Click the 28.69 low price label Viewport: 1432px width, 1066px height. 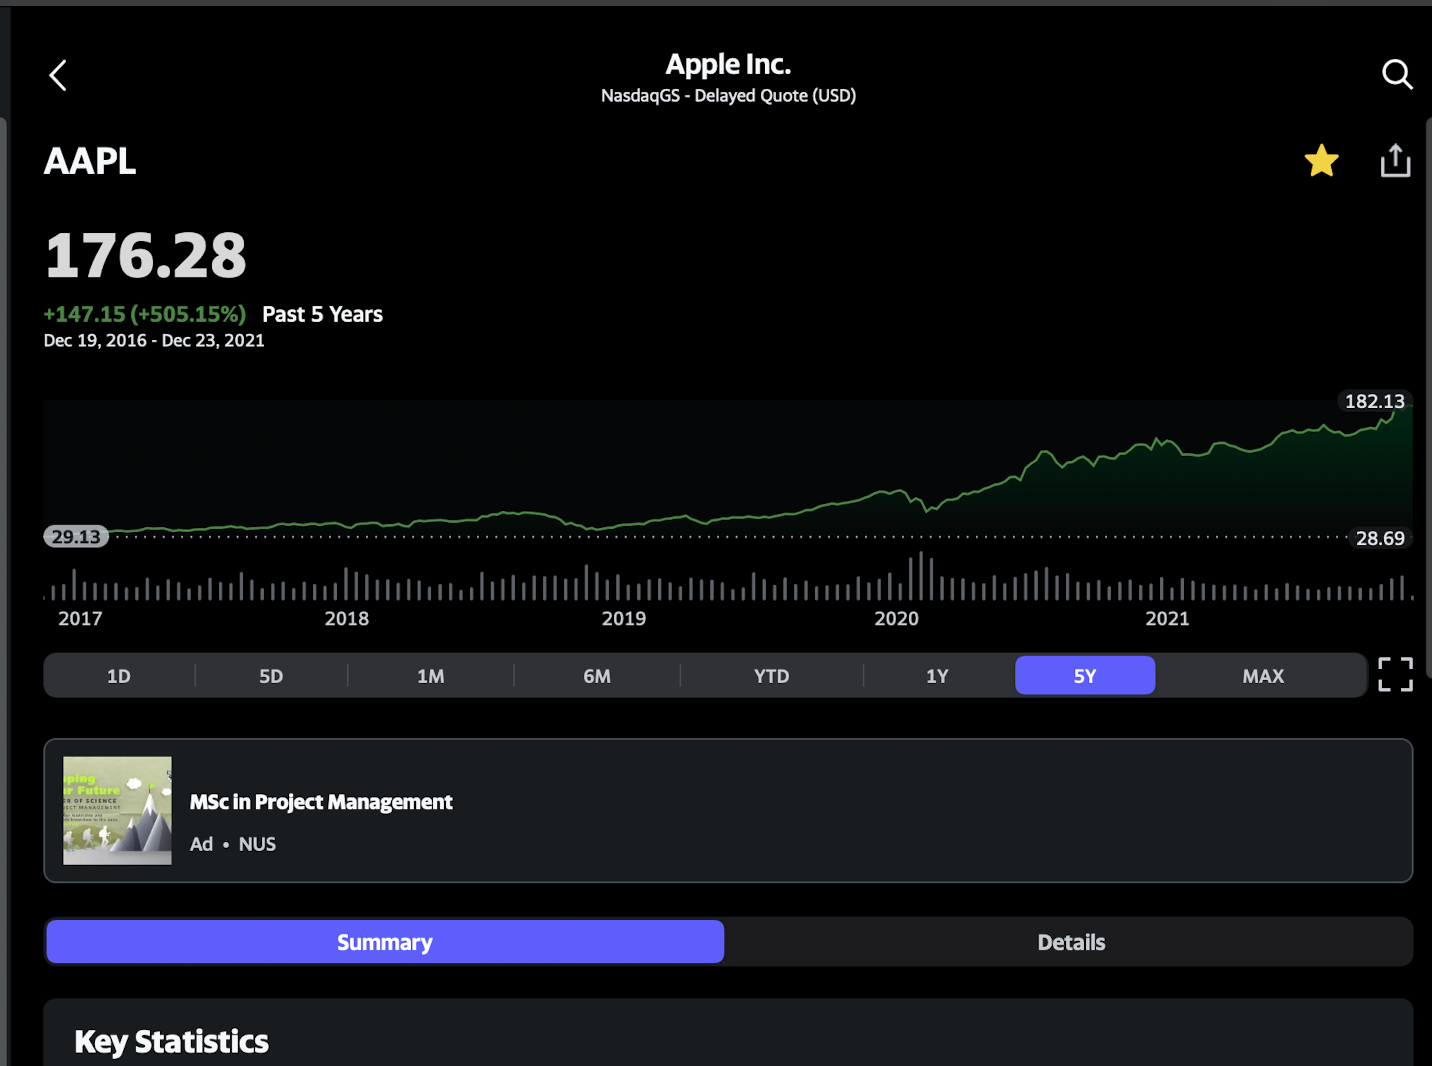click(1380, 538)
